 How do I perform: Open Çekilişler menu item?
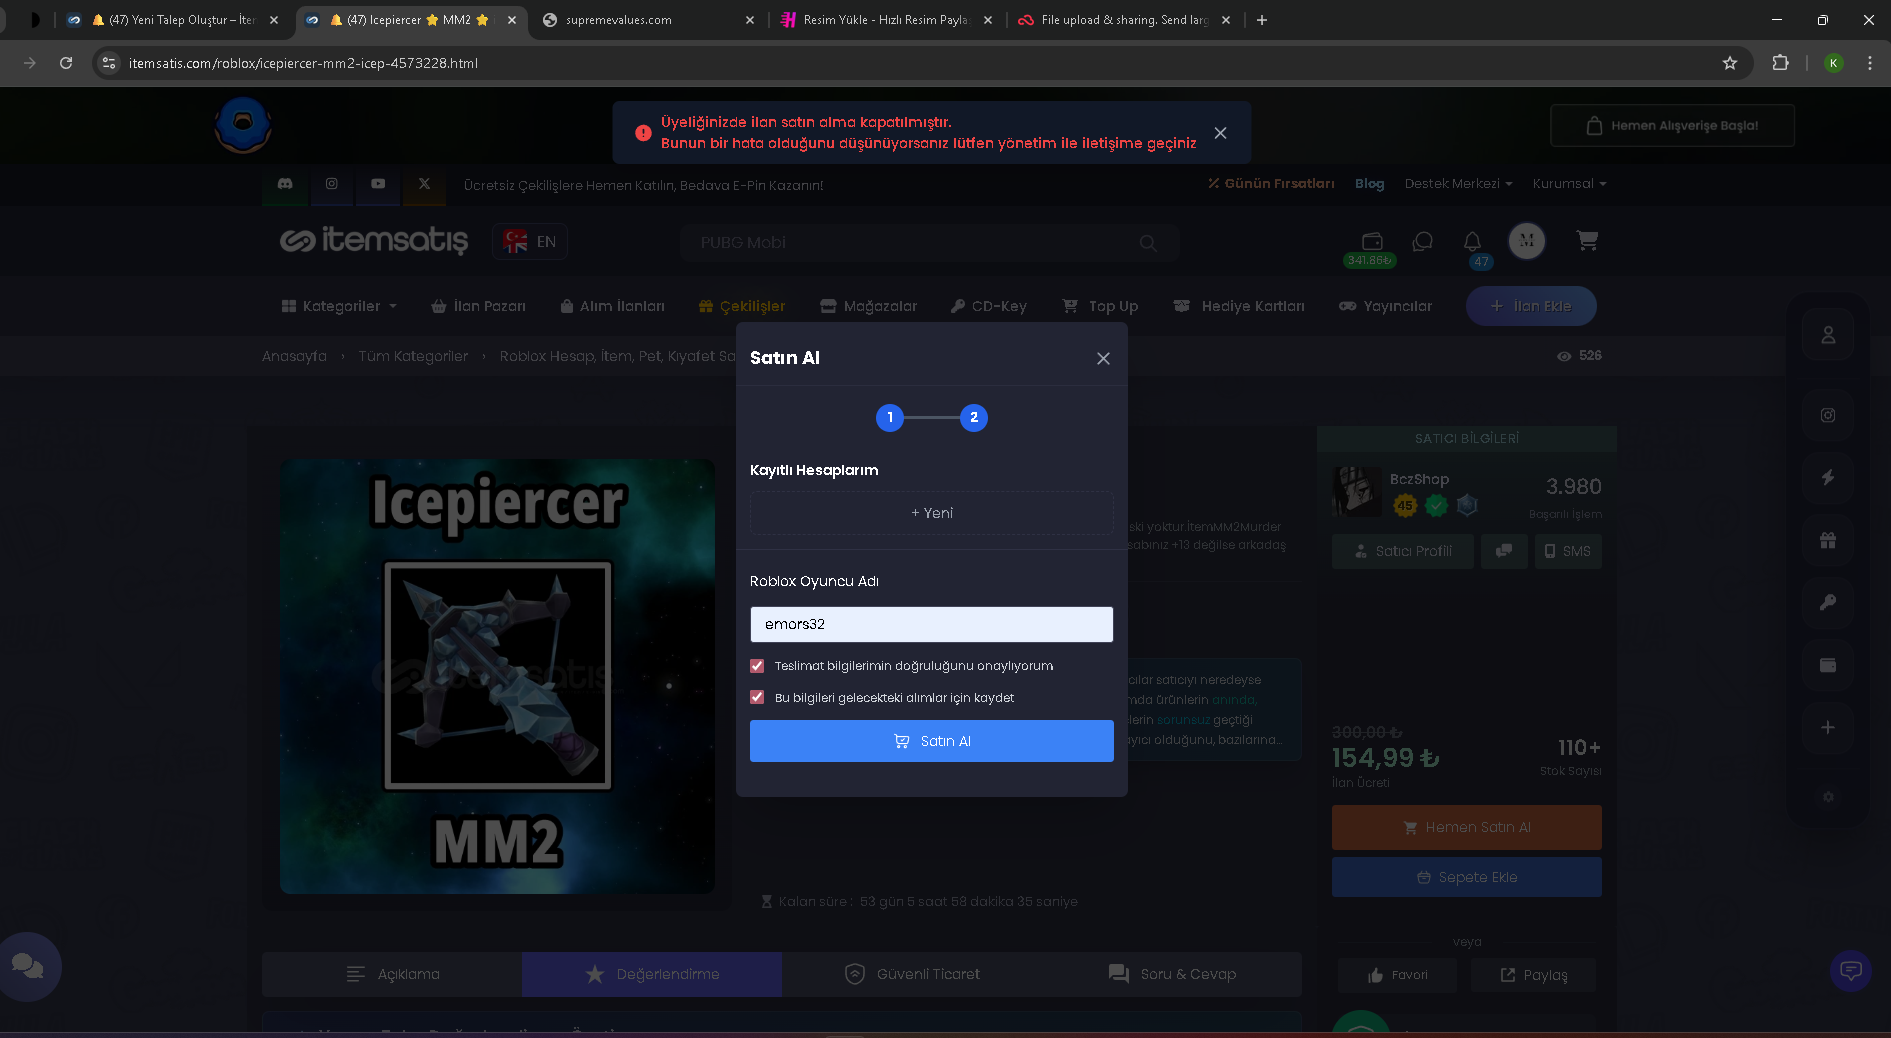[742, 306]
